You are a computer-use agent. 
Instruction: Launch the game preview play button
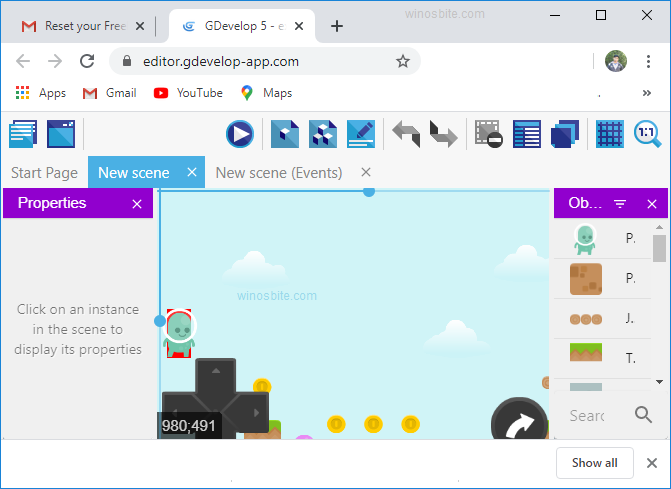(240, 134)
